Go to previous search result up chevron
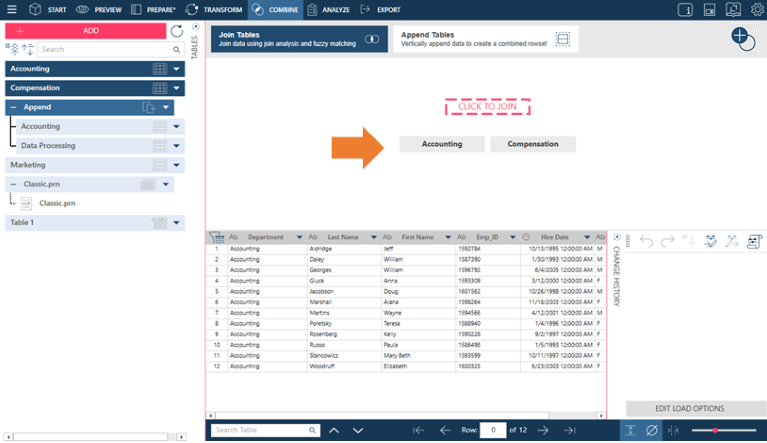Image resolution: width=767 pixels, height=443 pixels. click(x=334, y=430)
